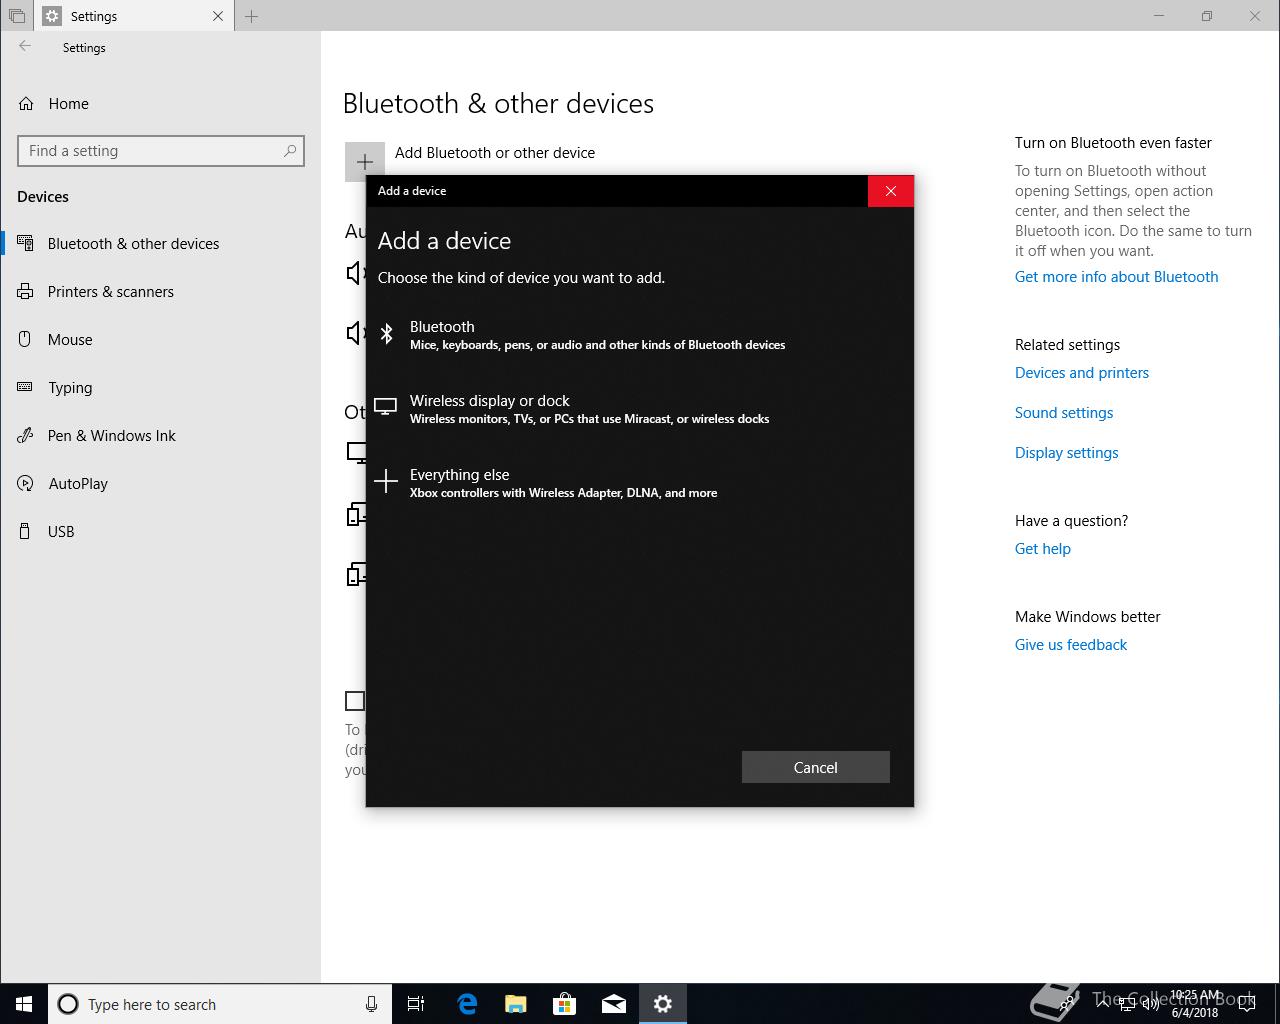Click the Everything else plus icon
This screenshot has height=1024, width=1280.
tap(386, 482)
